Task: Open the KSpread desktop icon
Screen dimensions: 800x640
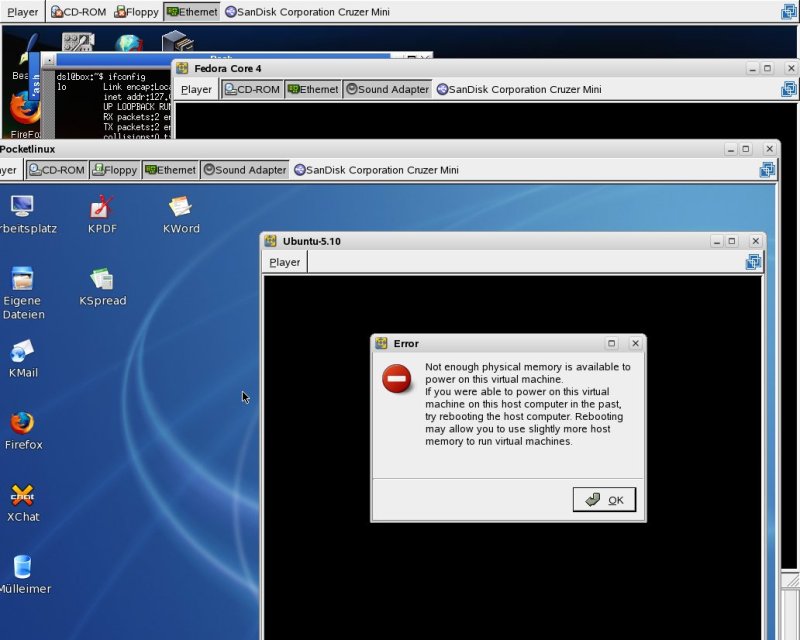Action: (x=102, y=280)
